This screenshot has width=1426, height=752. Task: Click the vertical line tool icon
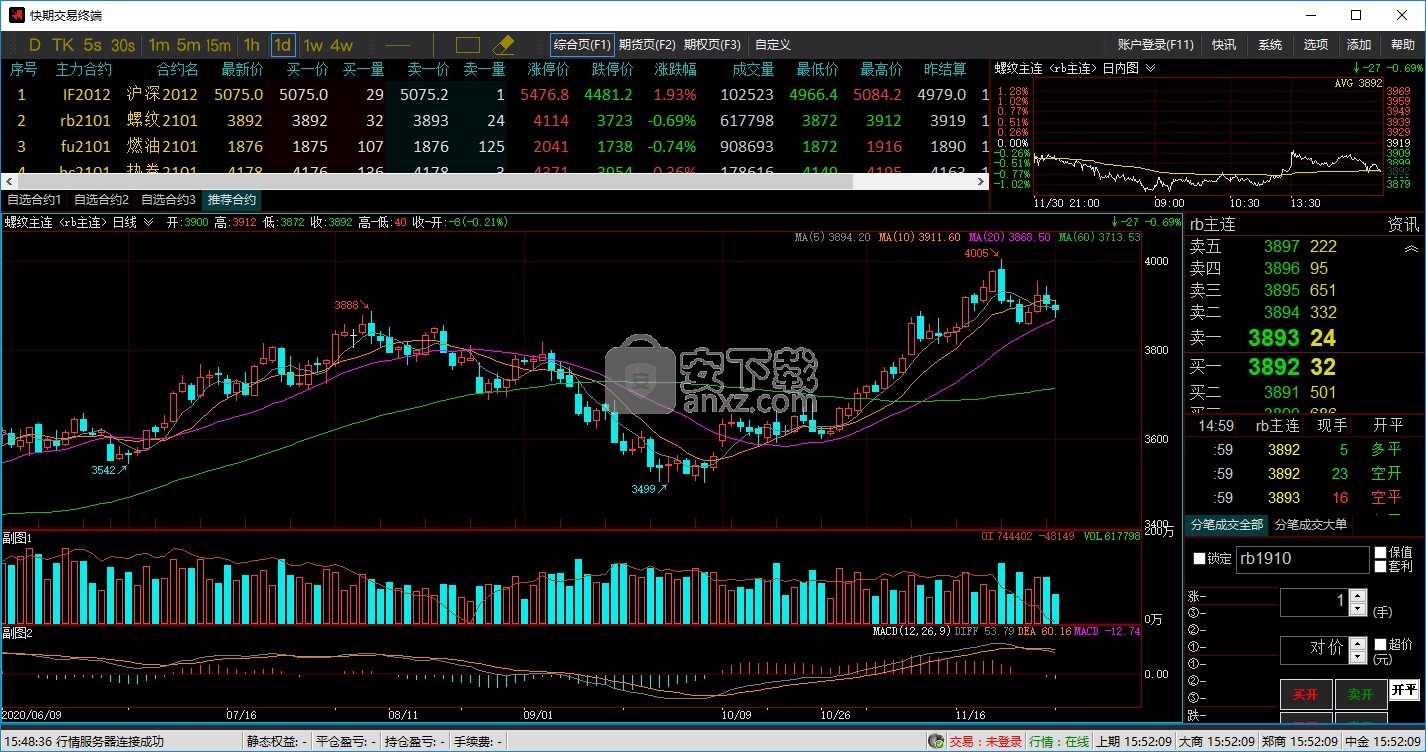click(434, 45)
